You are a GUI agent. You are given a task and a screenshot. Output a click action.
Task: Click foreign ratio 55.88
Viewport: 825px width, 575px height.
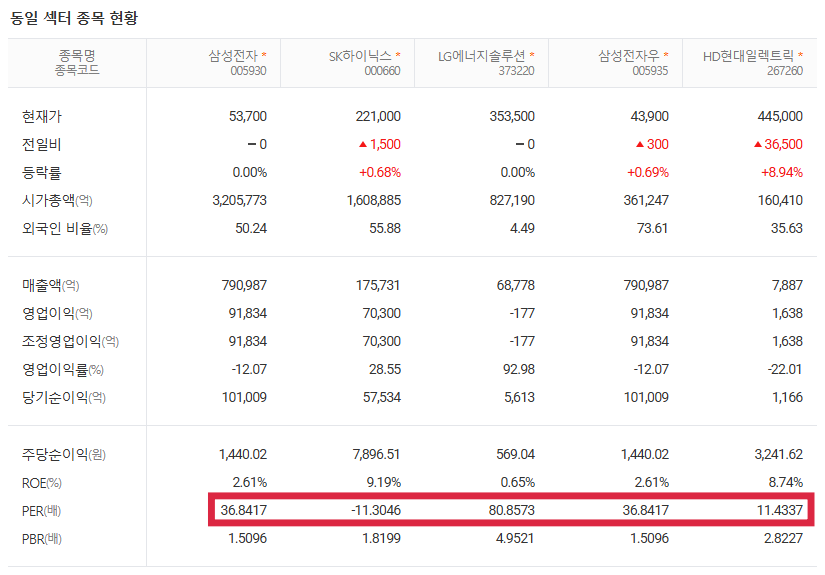pyautogui.click(x=385, y=228)
